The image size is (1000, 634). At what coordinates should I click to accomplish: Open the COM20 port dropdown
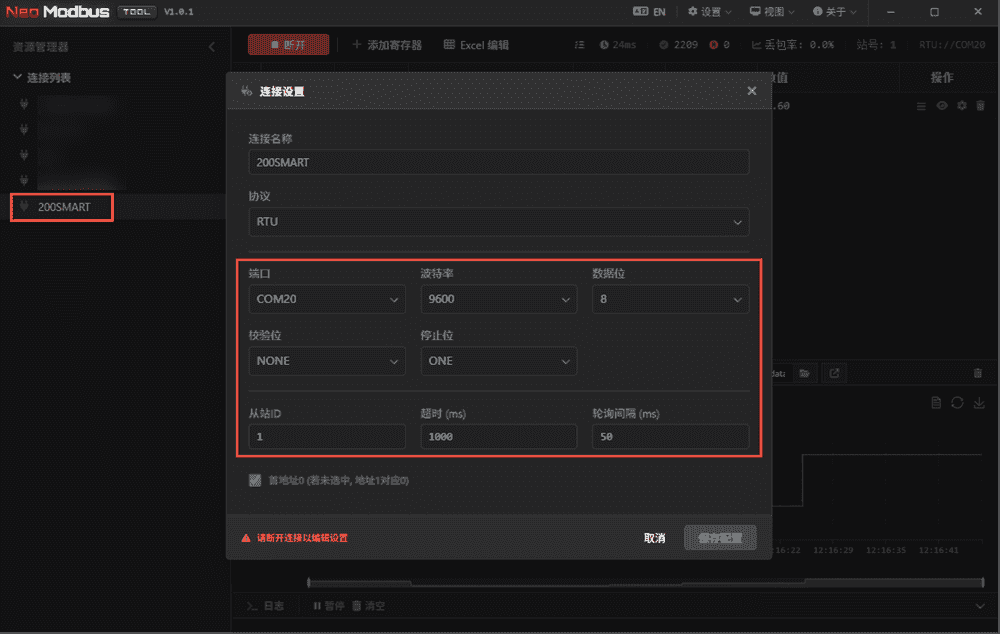coord(326,299)
